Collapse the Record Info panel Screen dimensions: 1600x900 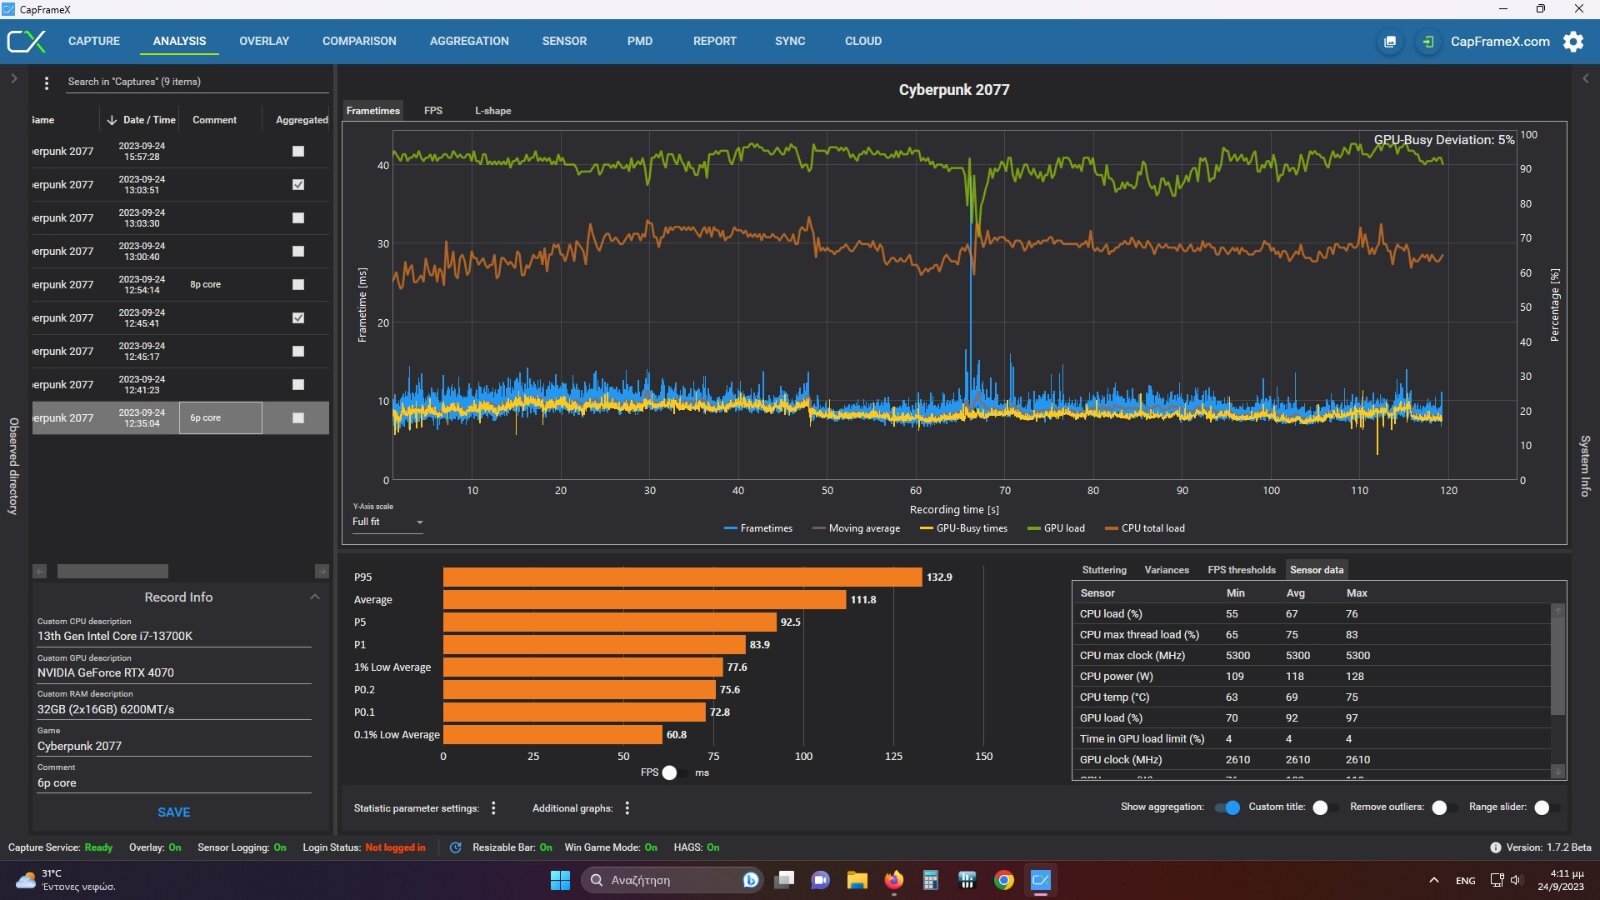[315, 597]
